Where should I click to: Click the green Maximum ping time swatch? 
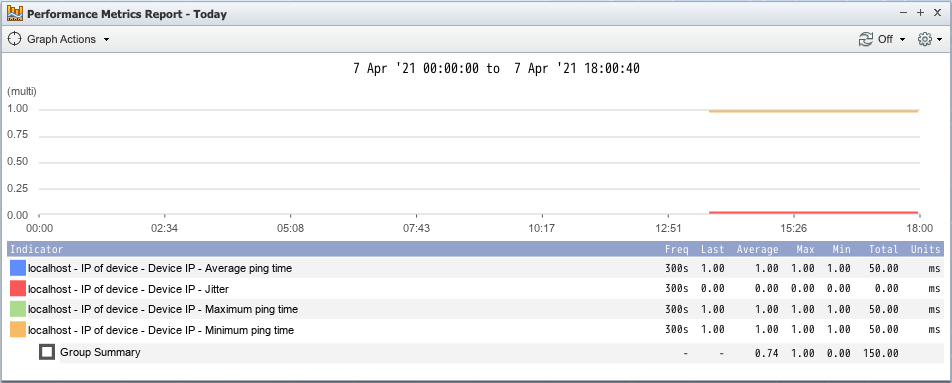point(18,310)
